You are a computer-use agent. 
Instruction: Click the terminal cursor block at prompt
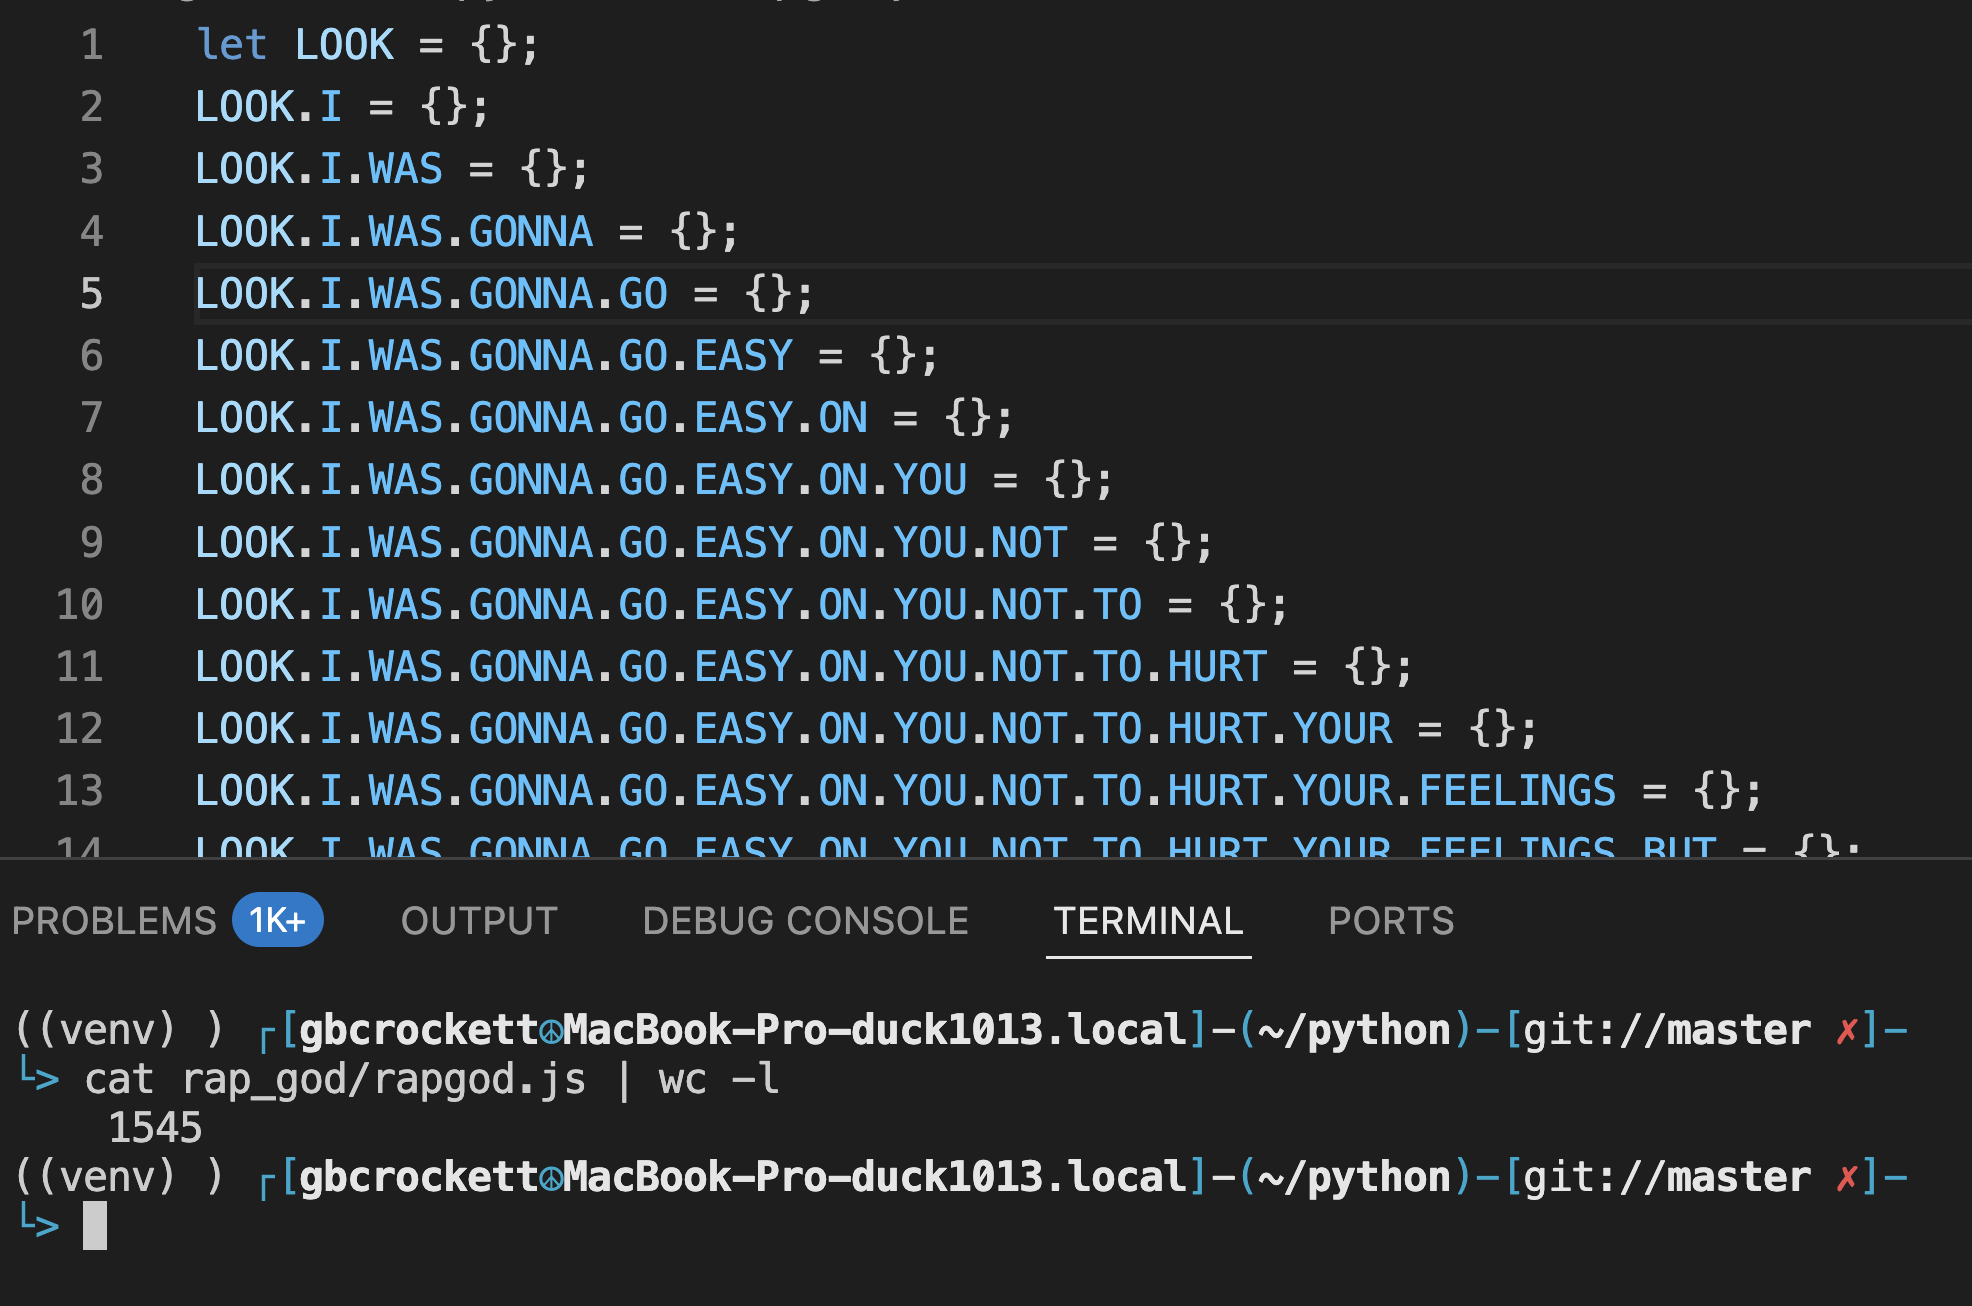pos(95,1225)
